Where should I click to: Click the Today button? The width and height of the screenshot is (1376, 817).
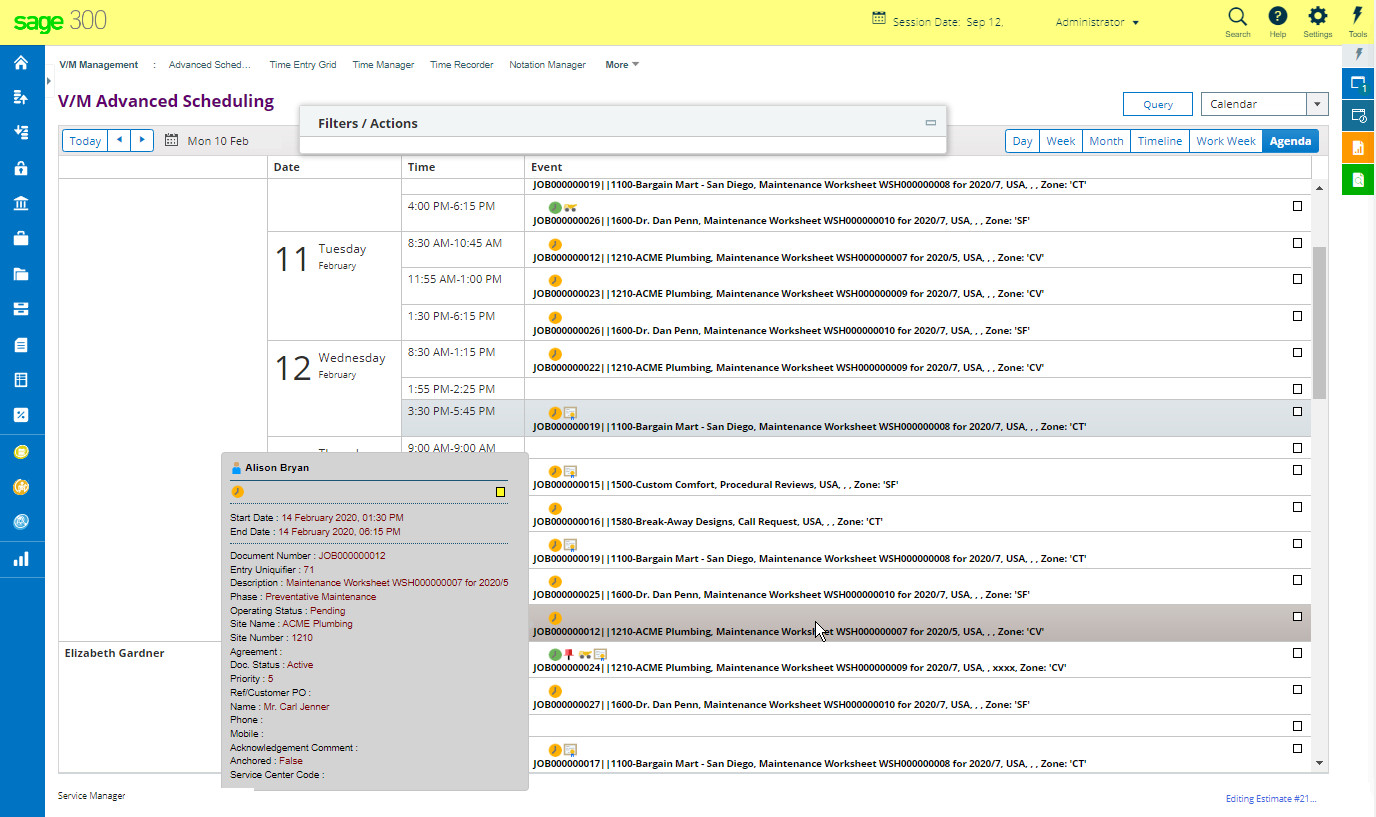tap(85, 141)
